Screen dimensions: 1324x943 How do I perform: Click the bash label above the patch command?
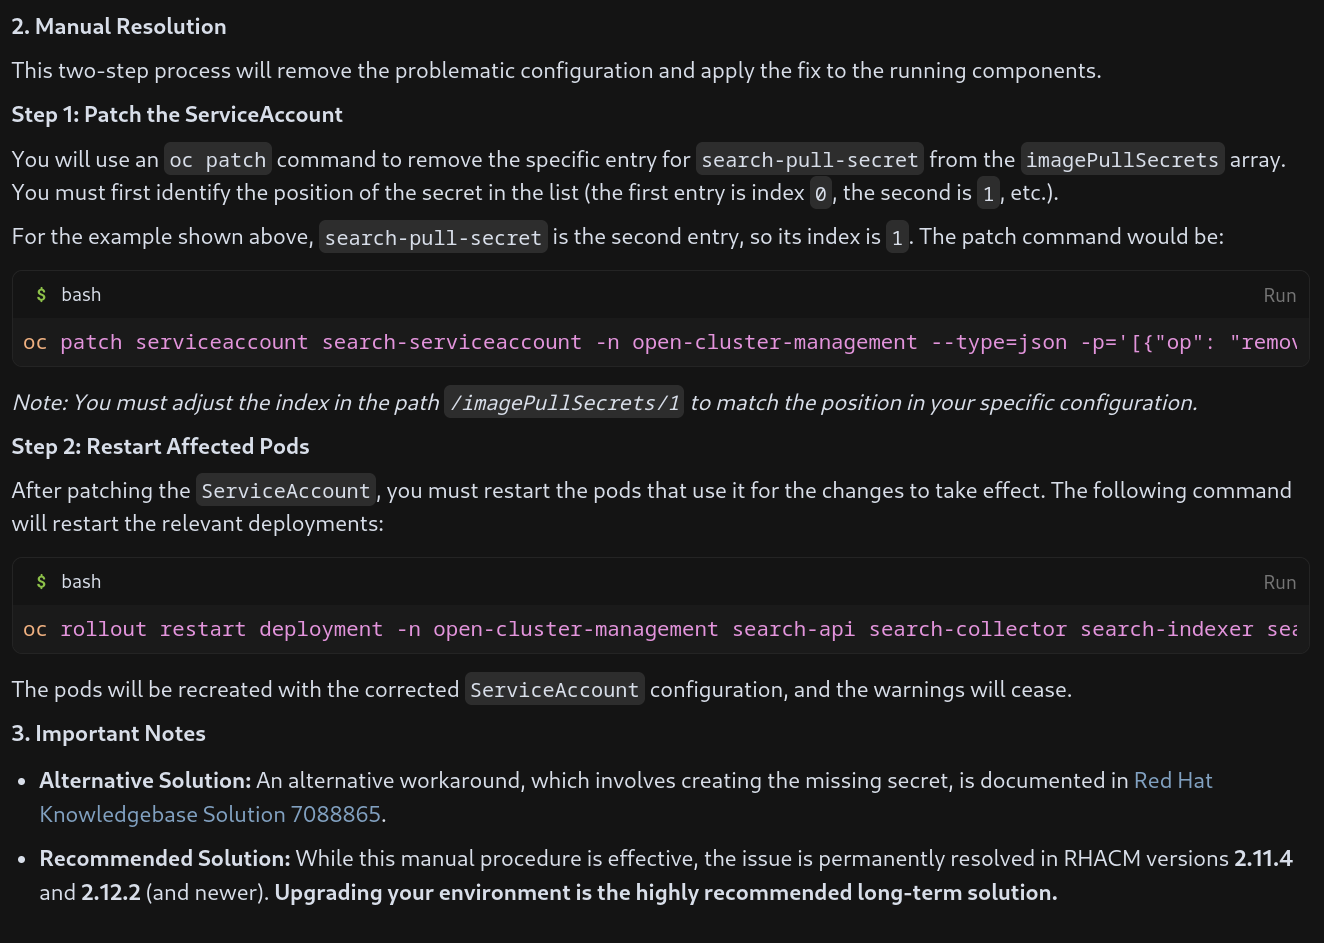point(81,295)
